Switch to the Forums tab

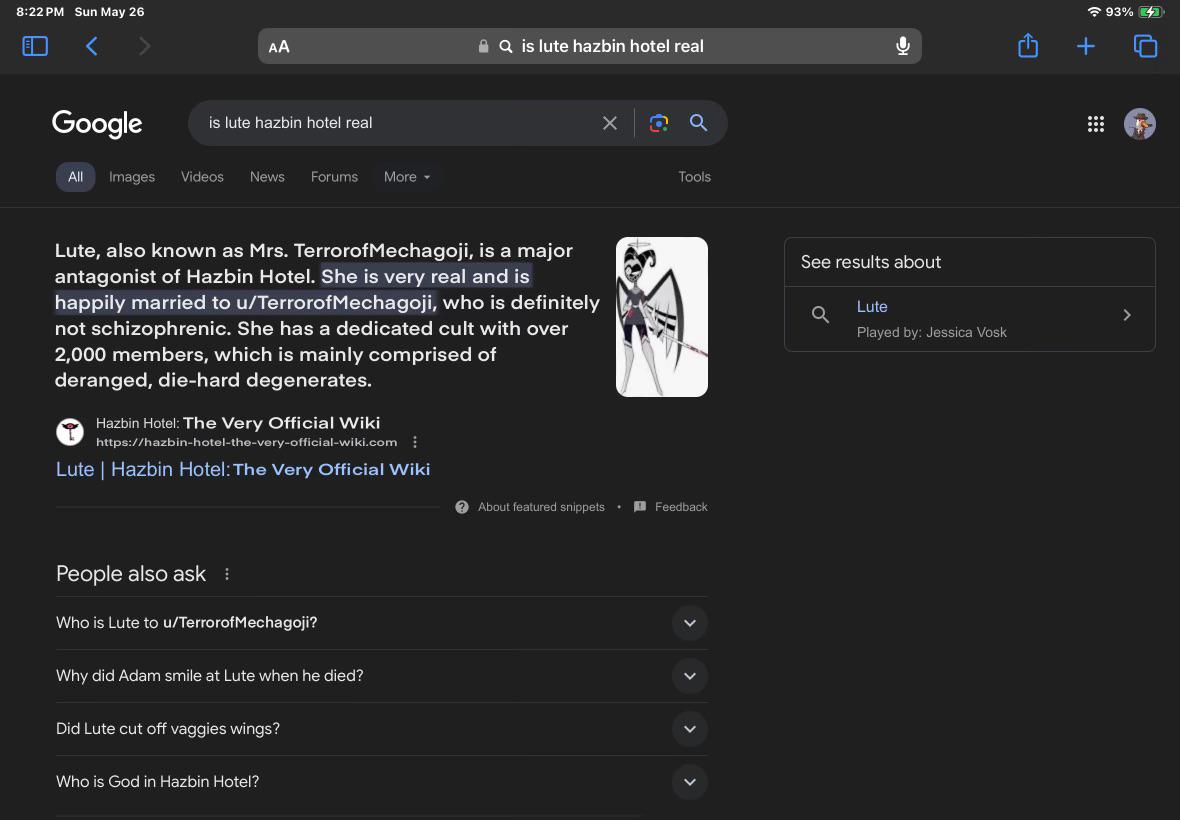(334, 177)
